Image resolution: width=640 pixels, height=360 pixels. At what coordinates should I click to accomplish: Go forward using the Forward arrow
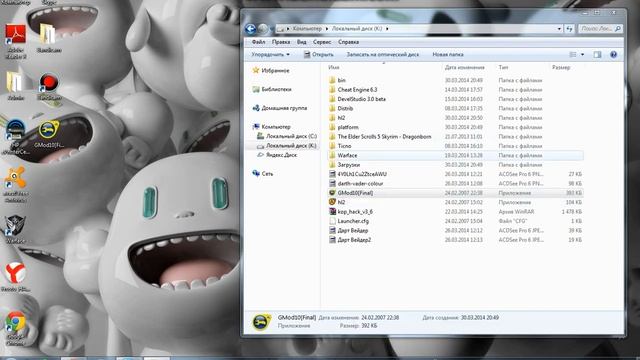[263, 29]
